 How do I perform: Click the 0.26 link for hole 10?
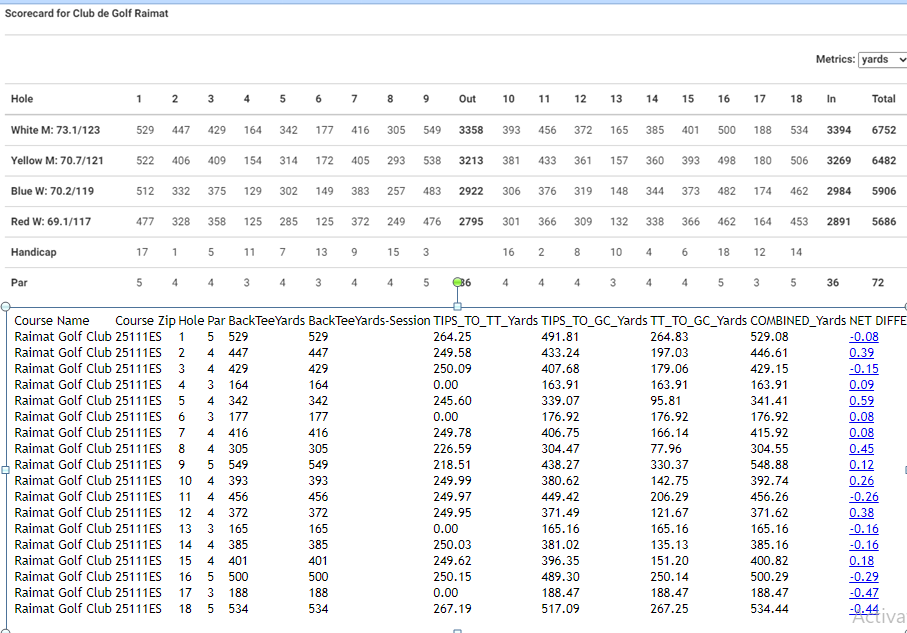(x=861, y=481)
